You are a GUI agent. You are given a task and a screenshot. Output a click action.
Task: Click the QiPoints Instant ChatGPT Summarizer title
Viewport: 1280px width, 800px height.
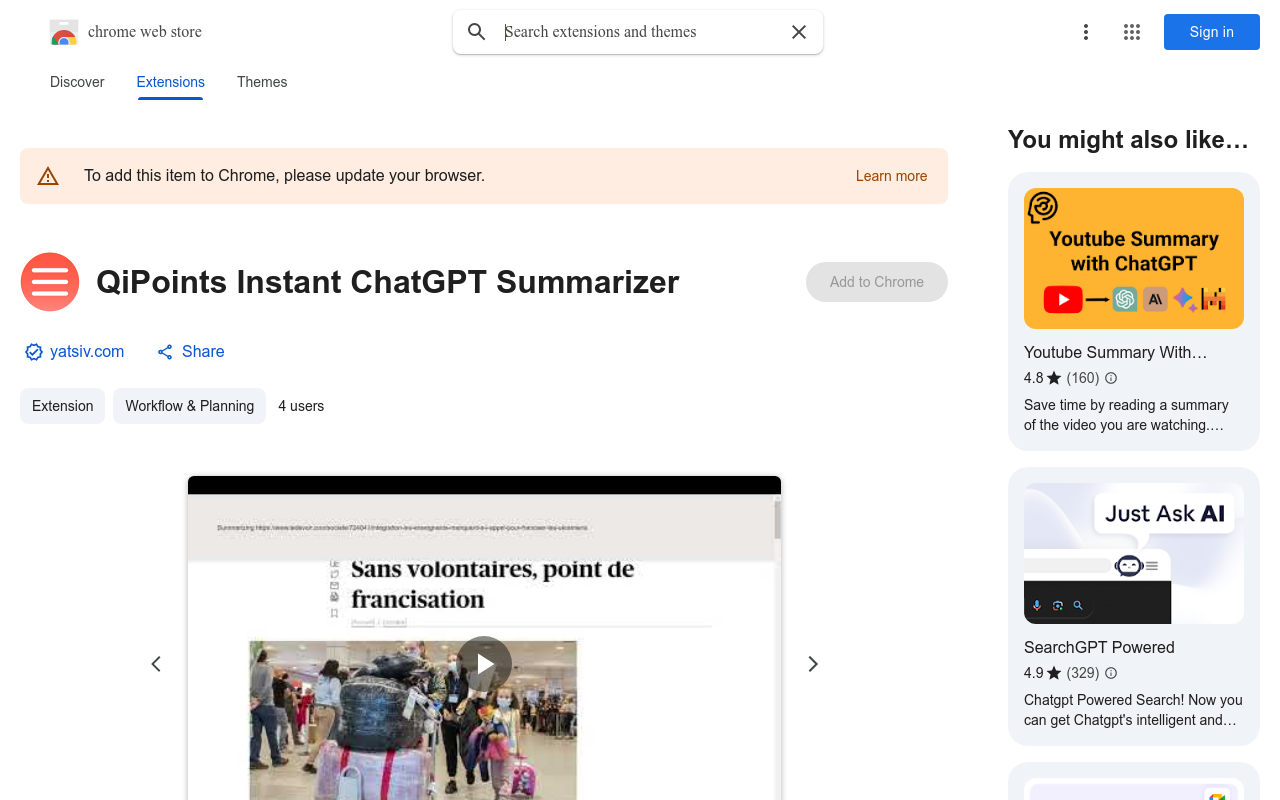[388, 282]
